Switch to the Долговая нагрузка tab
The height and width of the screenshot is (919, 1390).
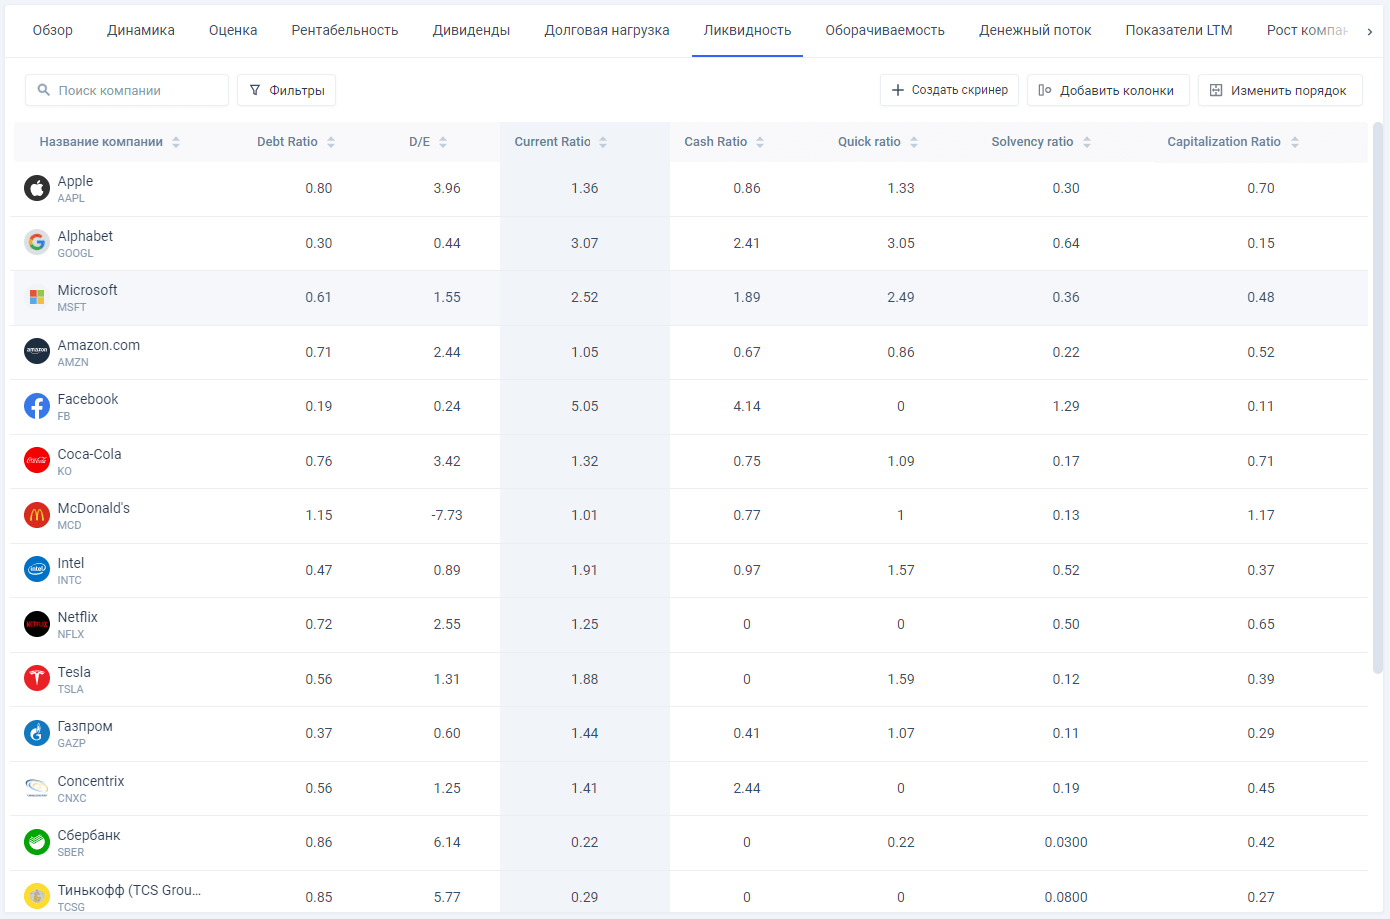[607, 30]
